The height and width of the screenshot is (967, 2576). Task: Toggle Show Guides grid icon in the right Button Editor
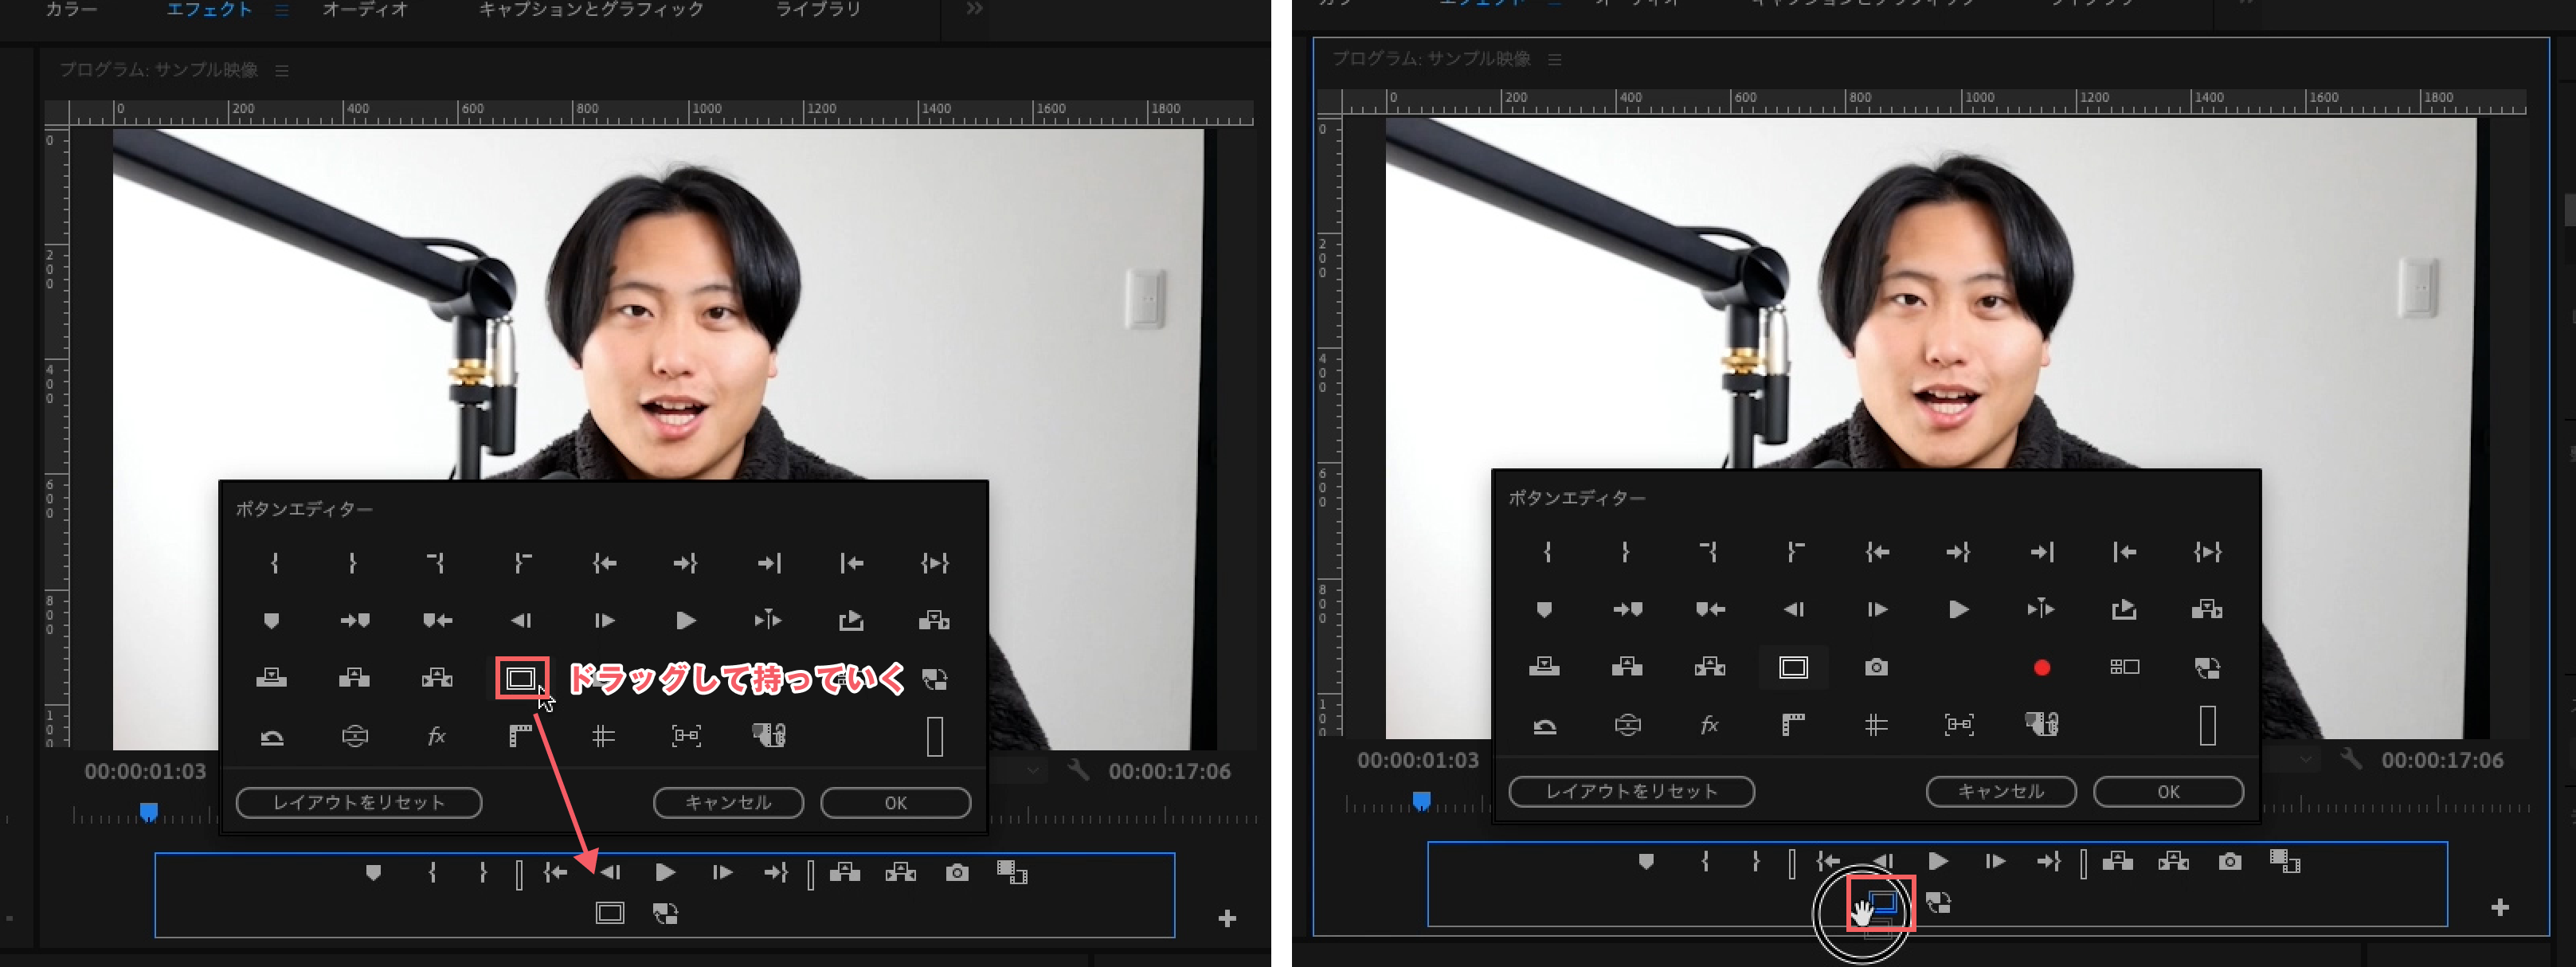1876,725
